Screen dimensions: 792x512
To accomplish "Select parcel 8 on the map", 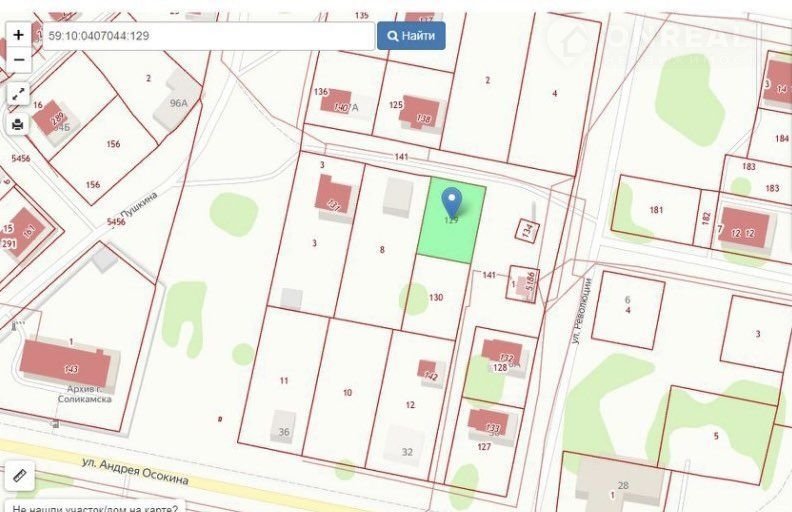I will 382,250.
